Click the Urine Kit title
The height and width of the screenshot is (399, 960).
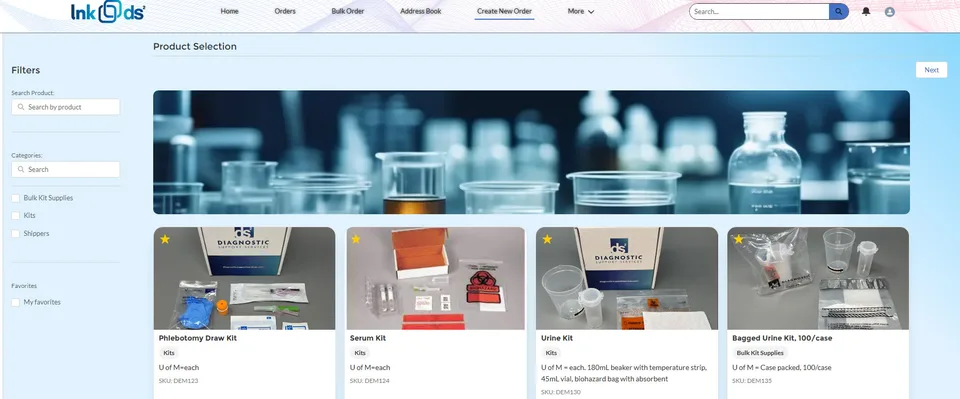point(557,338)
